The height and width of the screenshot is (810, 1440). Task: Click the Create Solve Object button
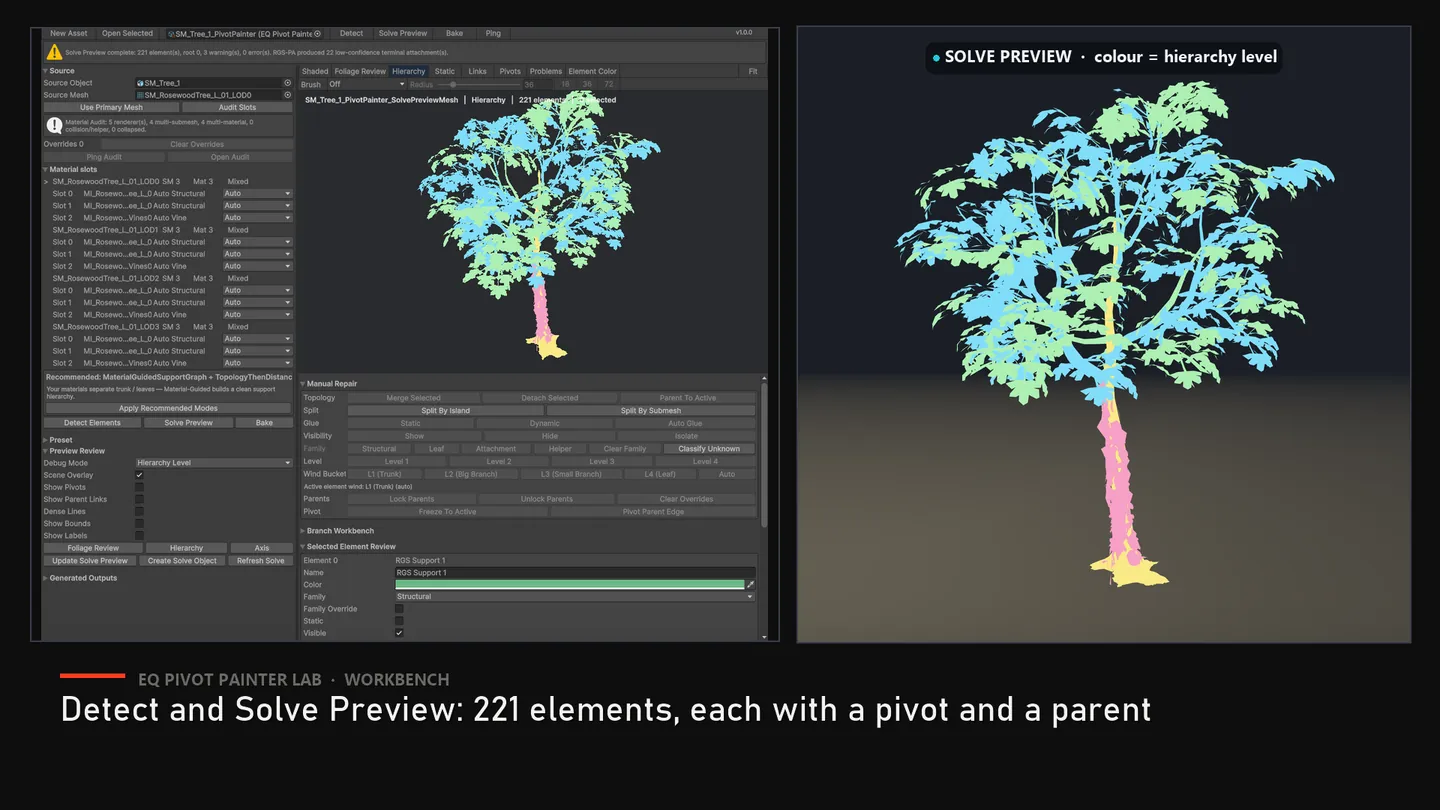tap(182, 561)
